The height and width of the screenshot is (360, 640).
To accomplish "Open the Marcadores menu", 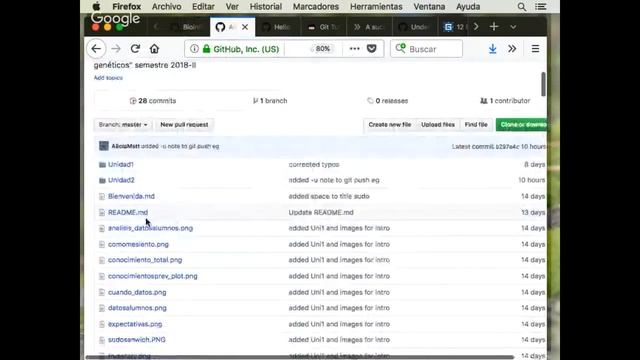I will pyautogui.click(x=316, y=7).
